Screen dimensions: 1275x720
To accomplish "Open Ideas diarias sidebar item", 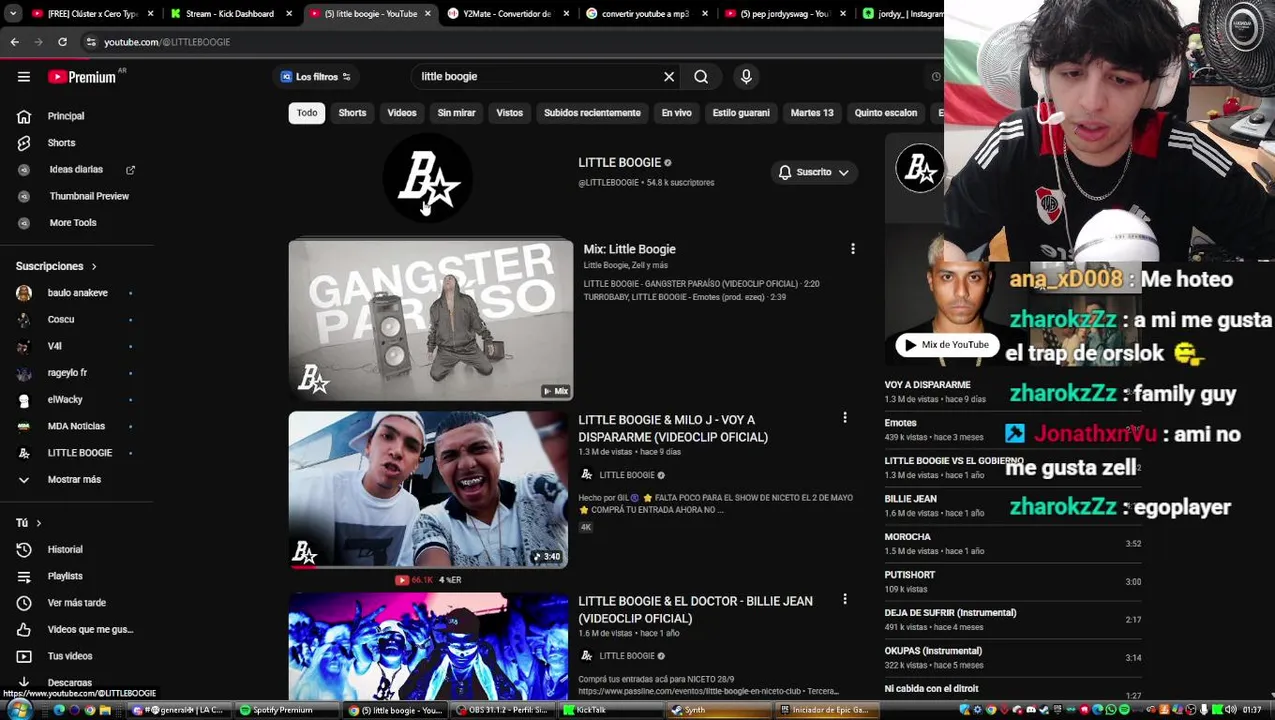I will 76,170.
